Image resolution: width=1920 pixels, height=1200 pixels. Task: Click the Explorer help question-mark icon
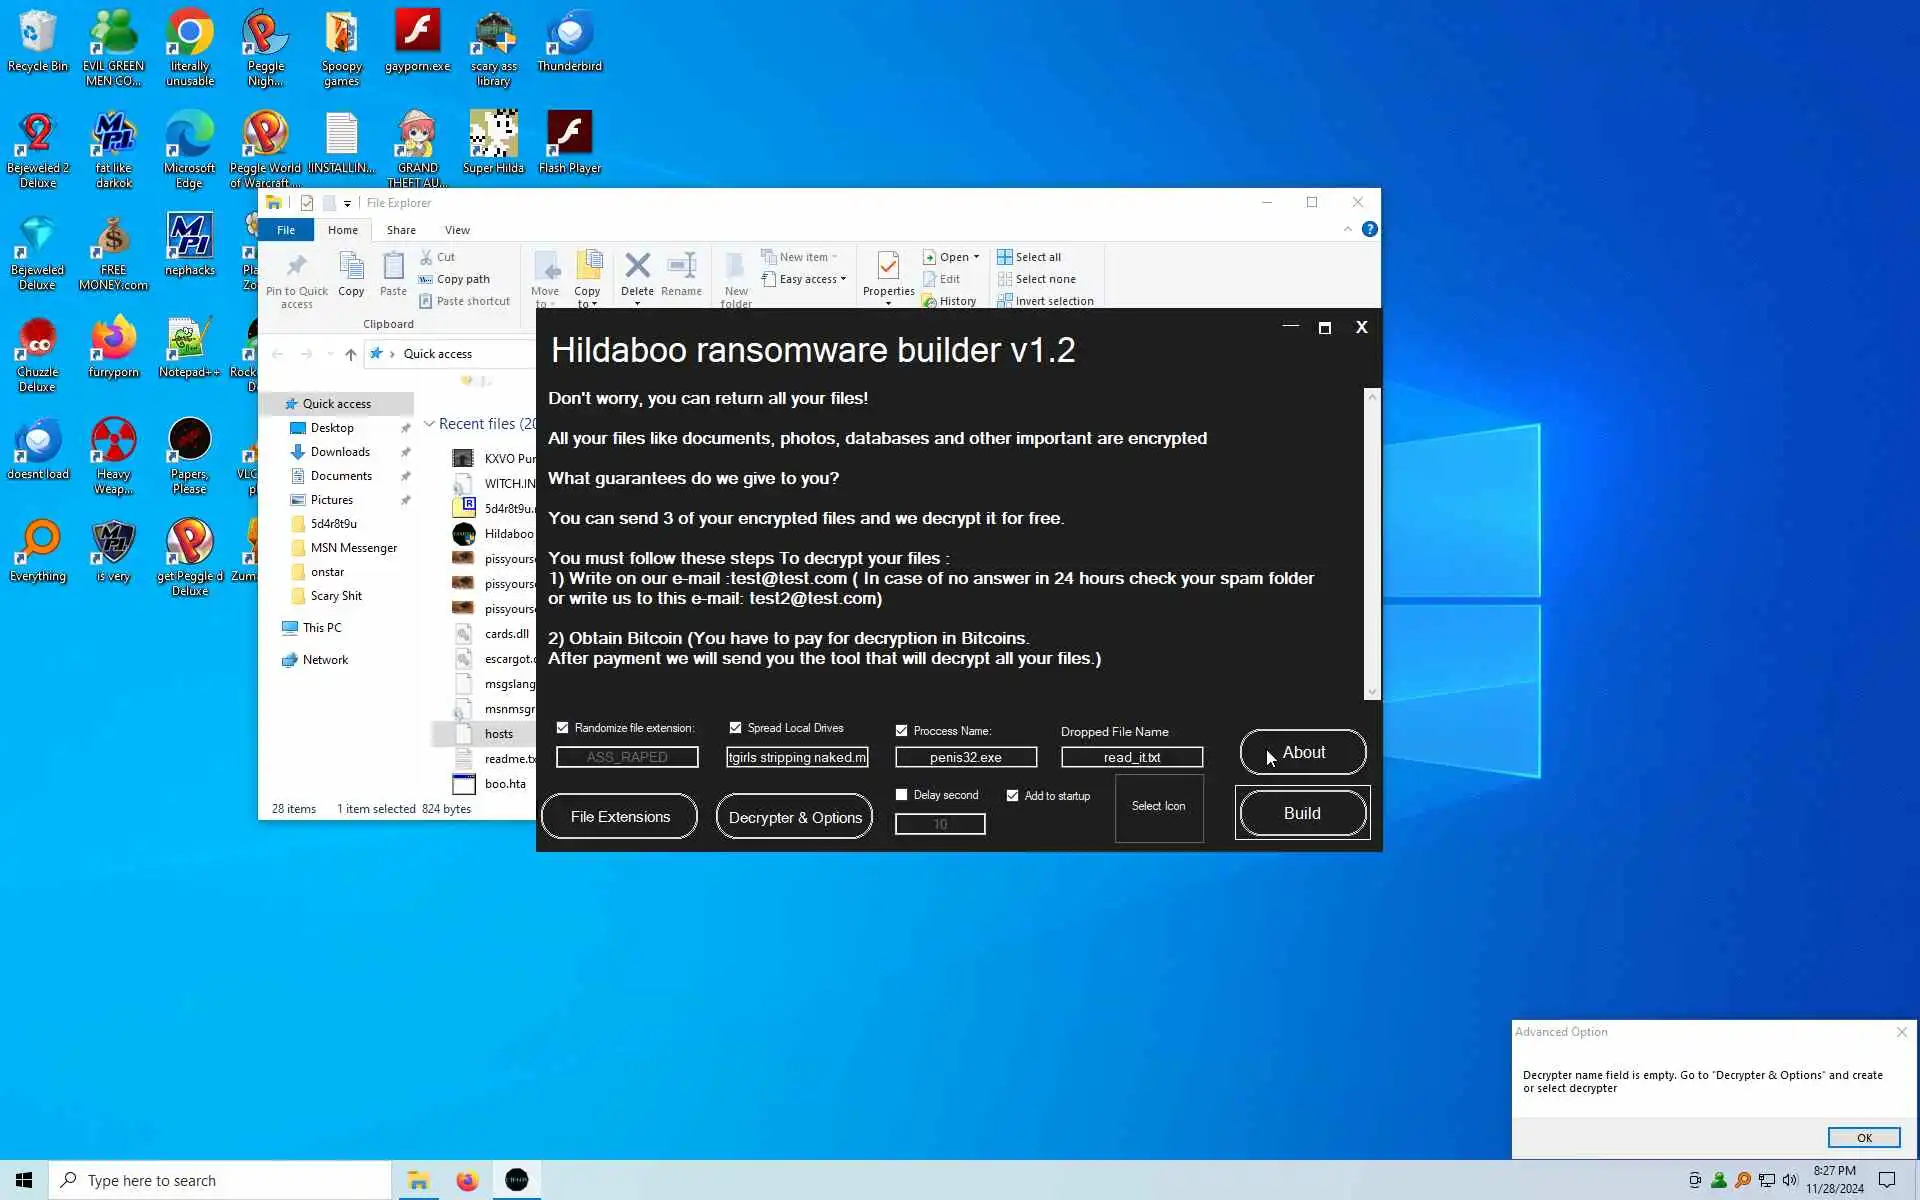point(1370,229)
